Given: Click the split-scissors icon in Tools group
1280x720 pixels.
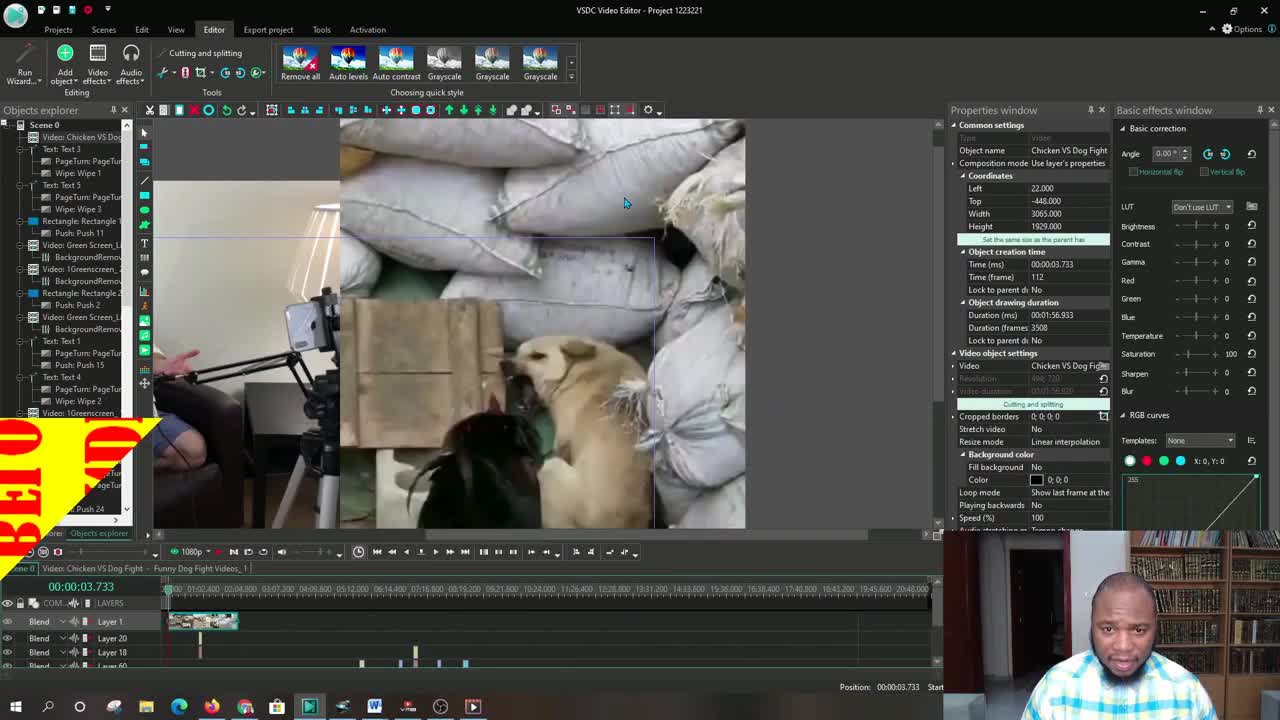Looking at the screenshot, I should click(x=163, y=73).
